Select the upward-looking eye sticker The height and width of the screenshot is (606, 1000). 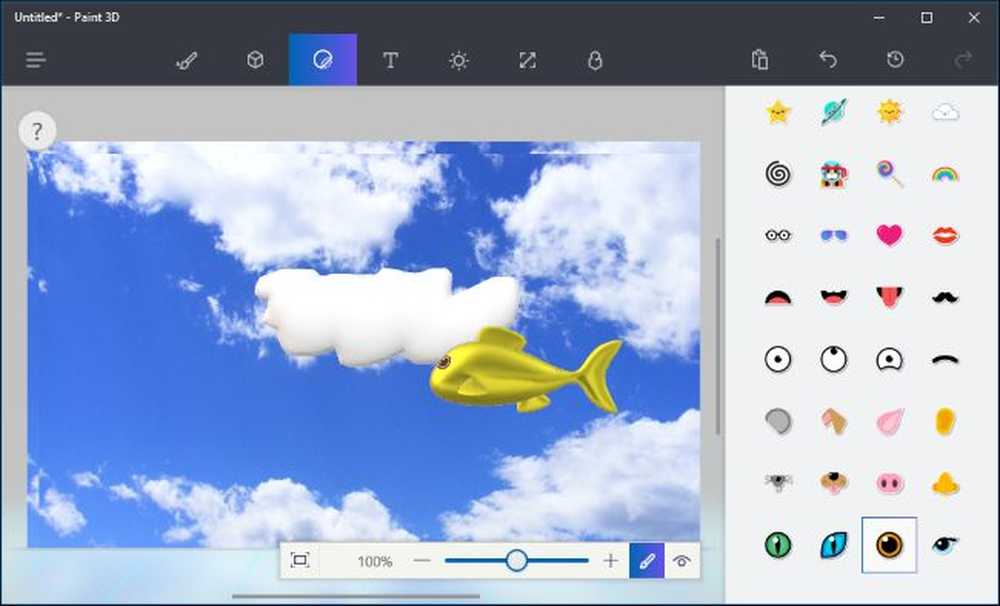click(x=834, y=359)
